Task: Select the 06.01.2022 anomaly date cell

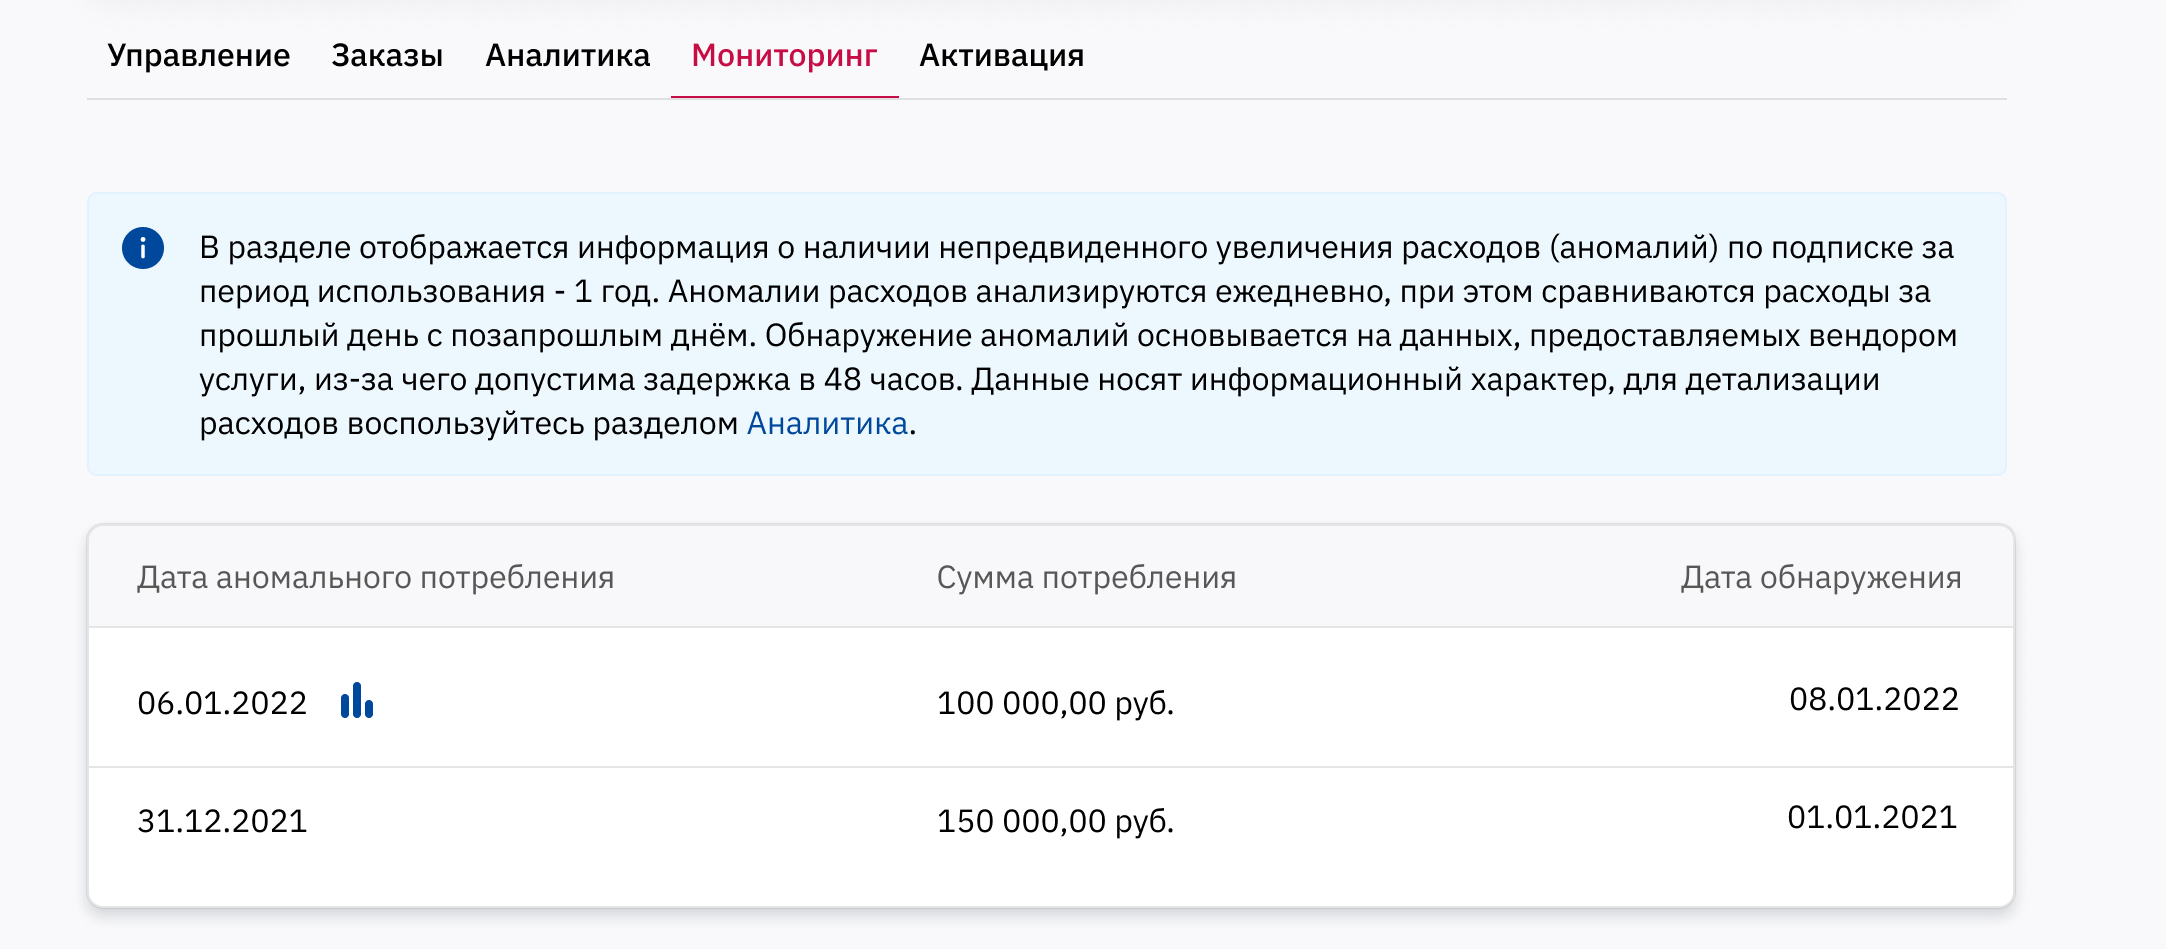Action: pyautogui.click(x=222, y=703)
